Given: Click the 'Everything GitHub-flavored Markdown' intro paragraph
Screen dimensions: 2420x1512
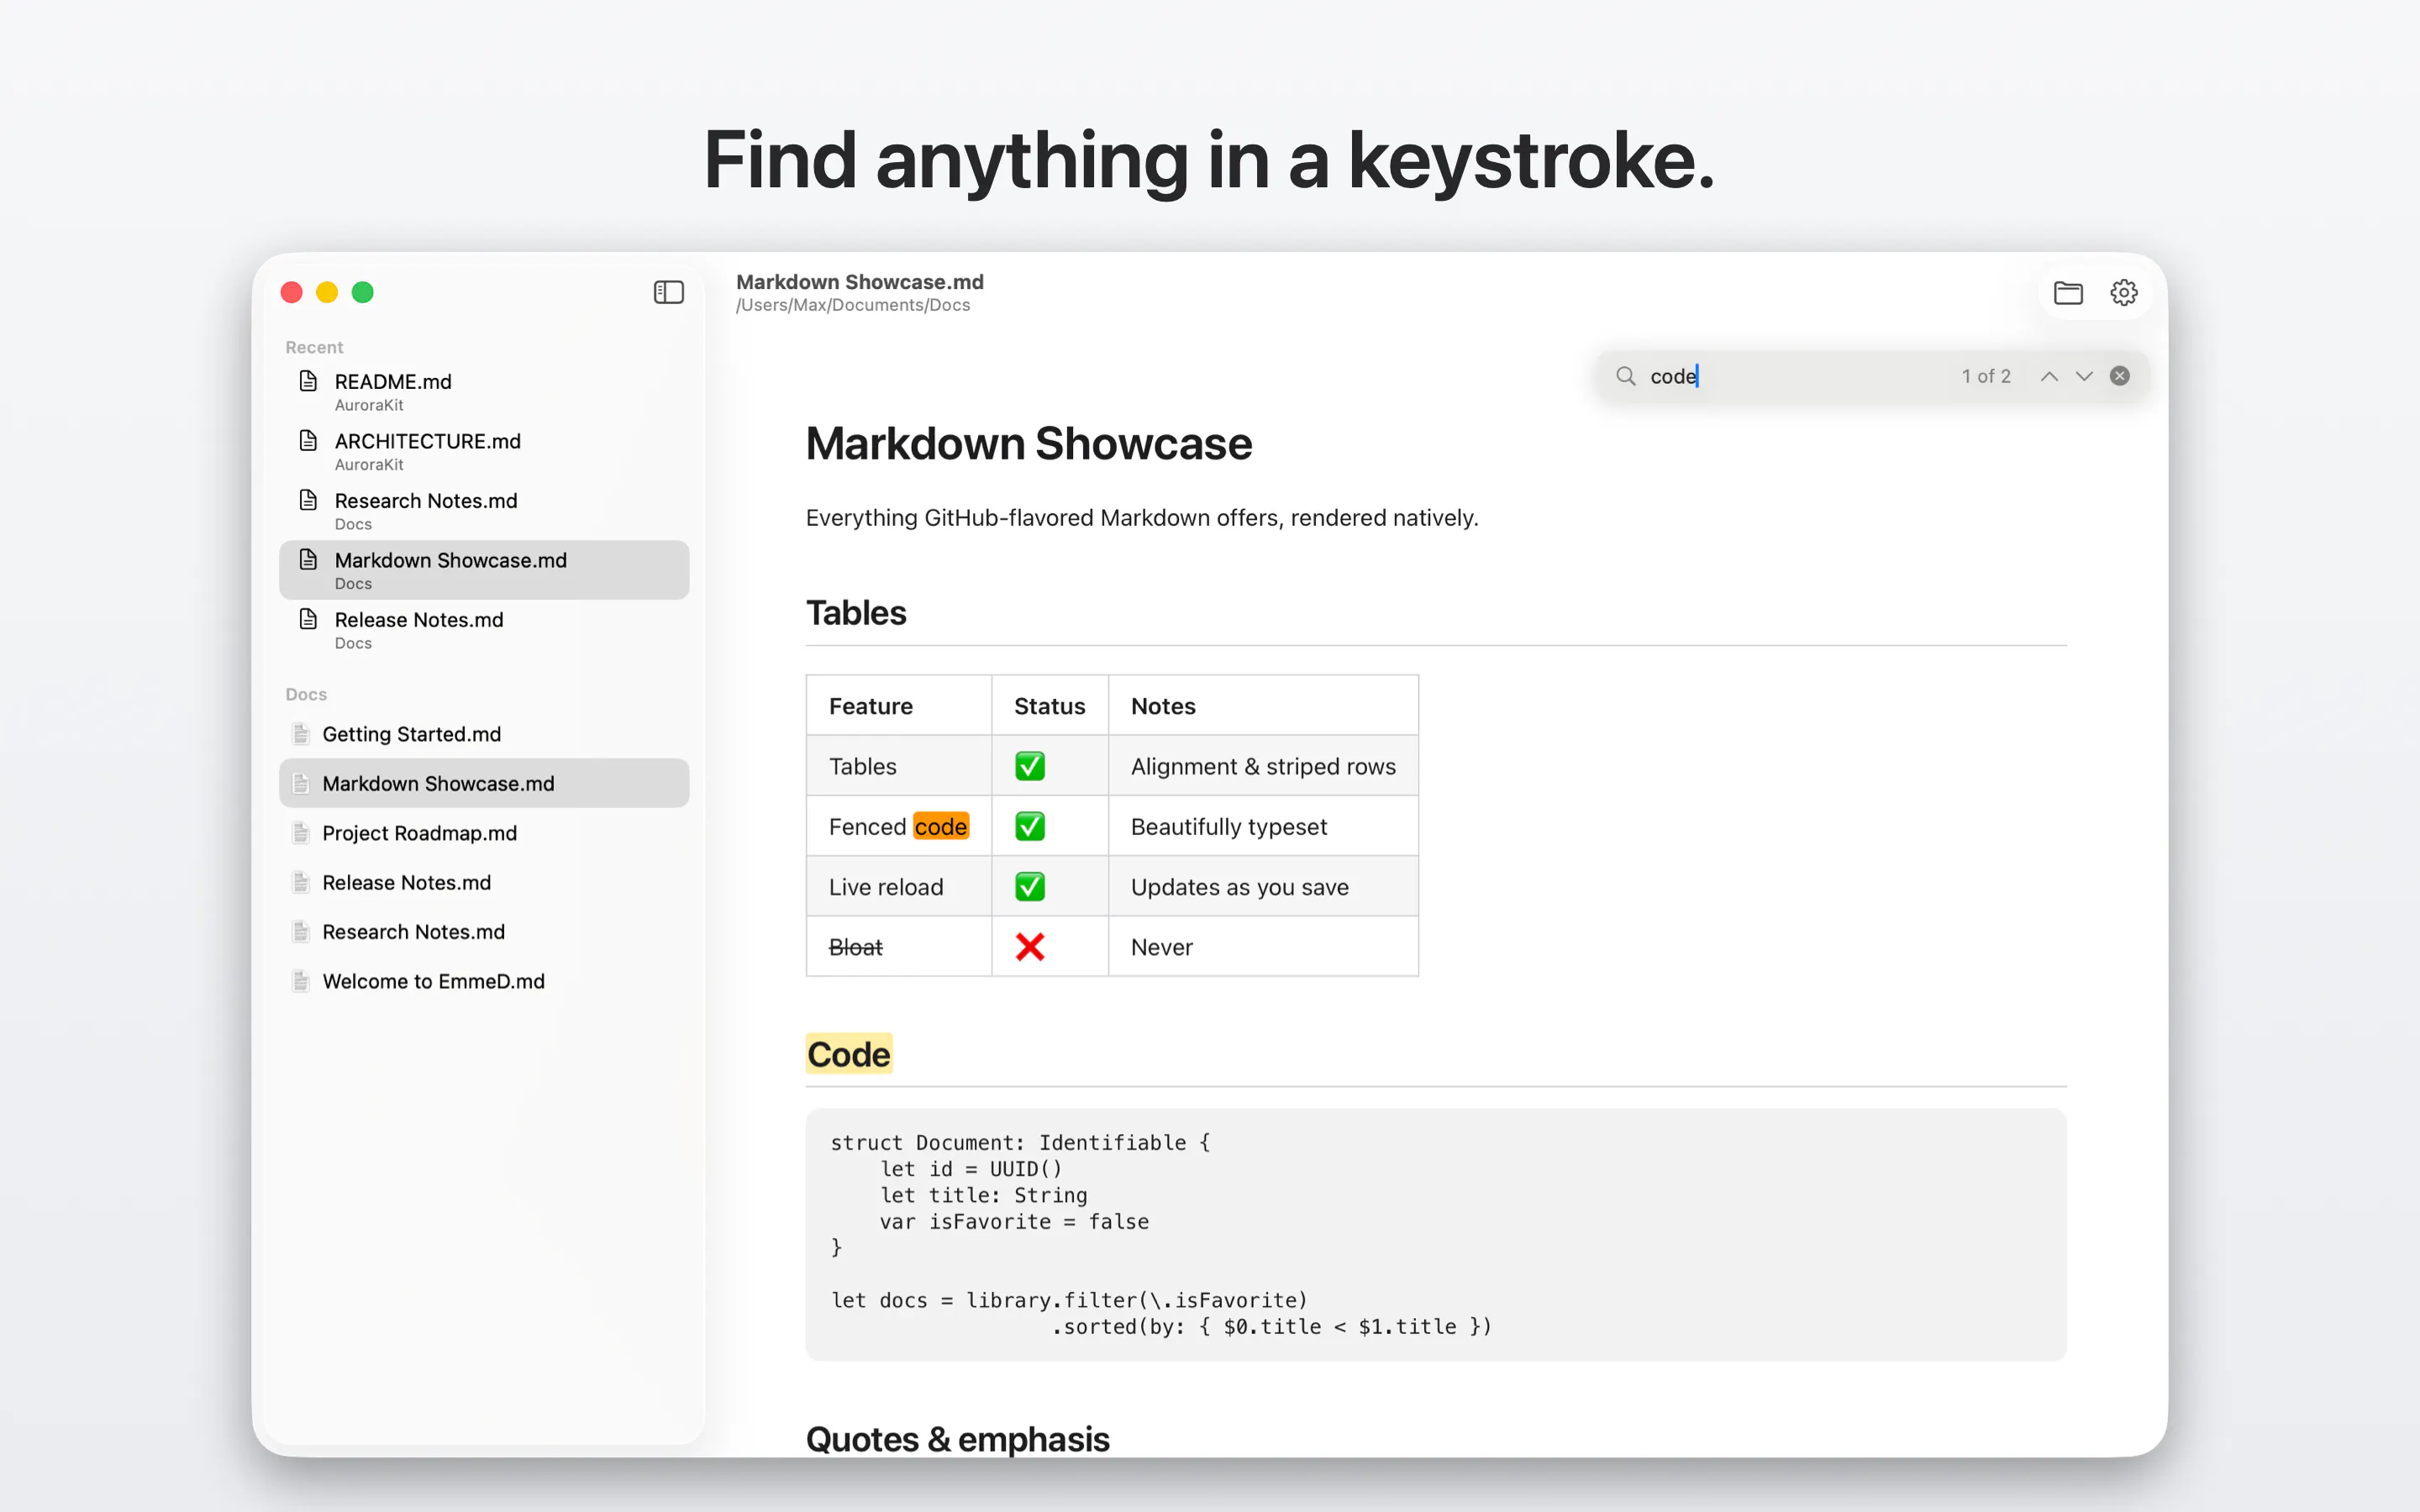Looking at the screenshot, I should point(1141,518).
